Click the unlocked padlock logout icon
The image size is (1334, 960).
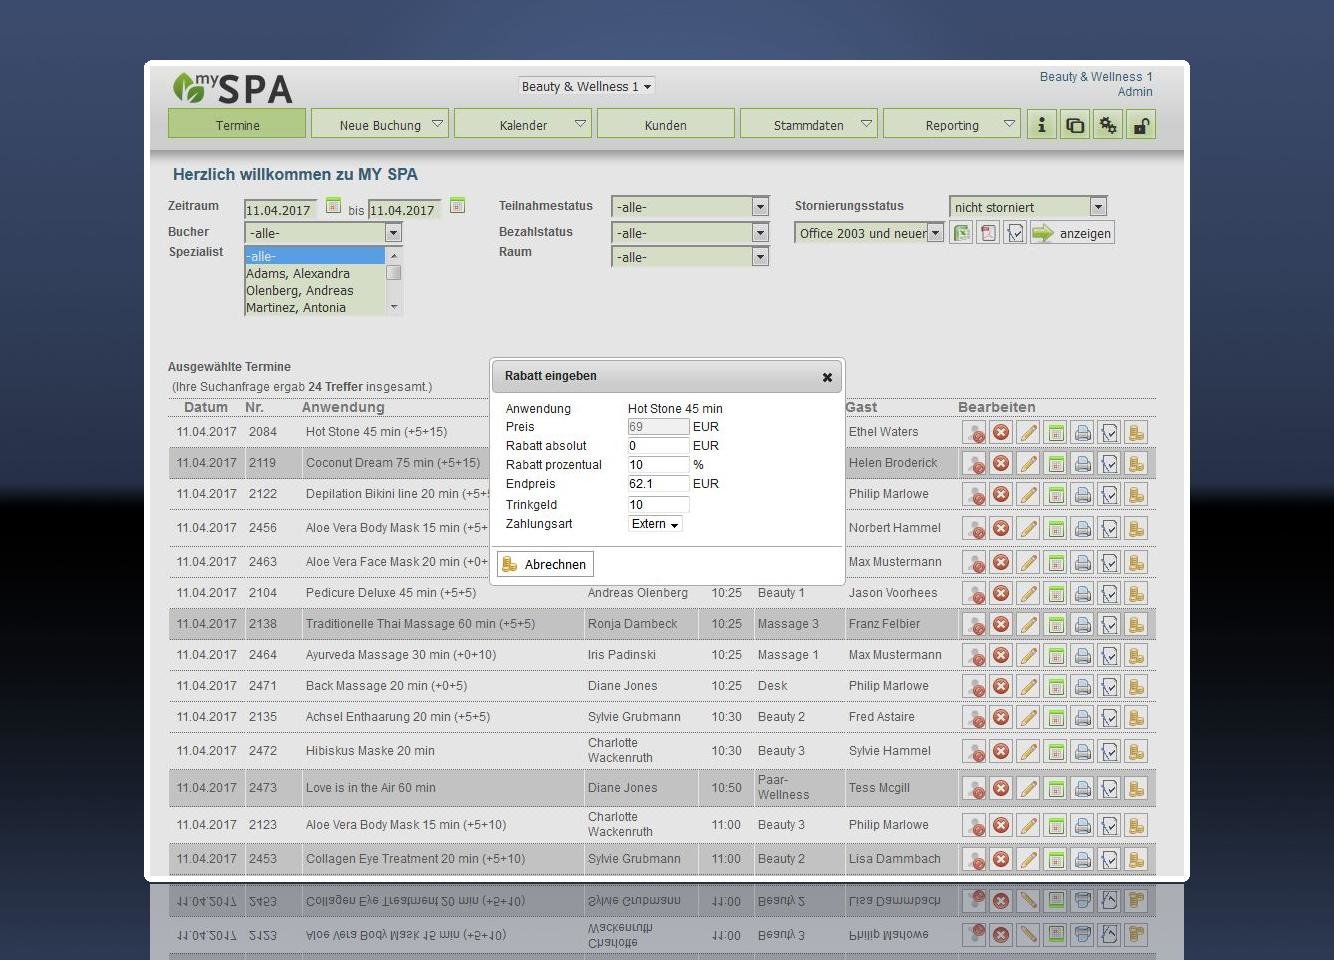[x=1140, y=125]
